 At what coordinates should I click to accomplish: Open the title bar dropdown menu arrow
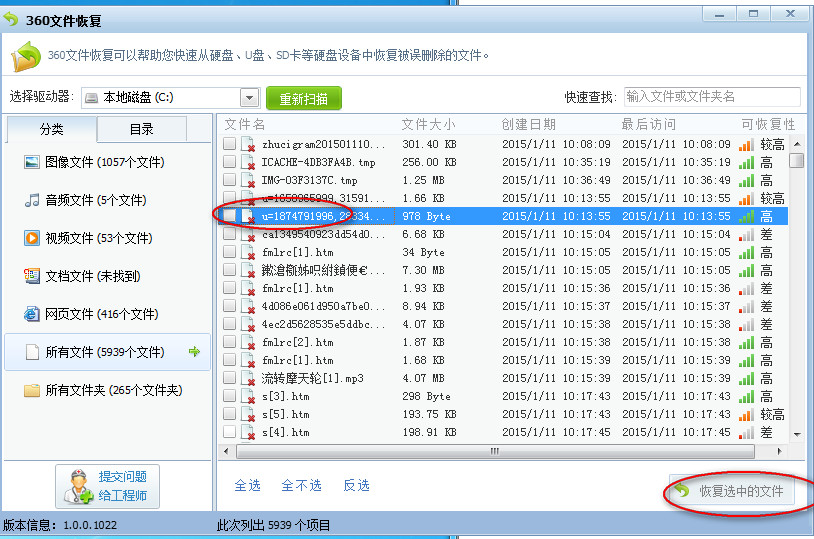coord(716,14)
